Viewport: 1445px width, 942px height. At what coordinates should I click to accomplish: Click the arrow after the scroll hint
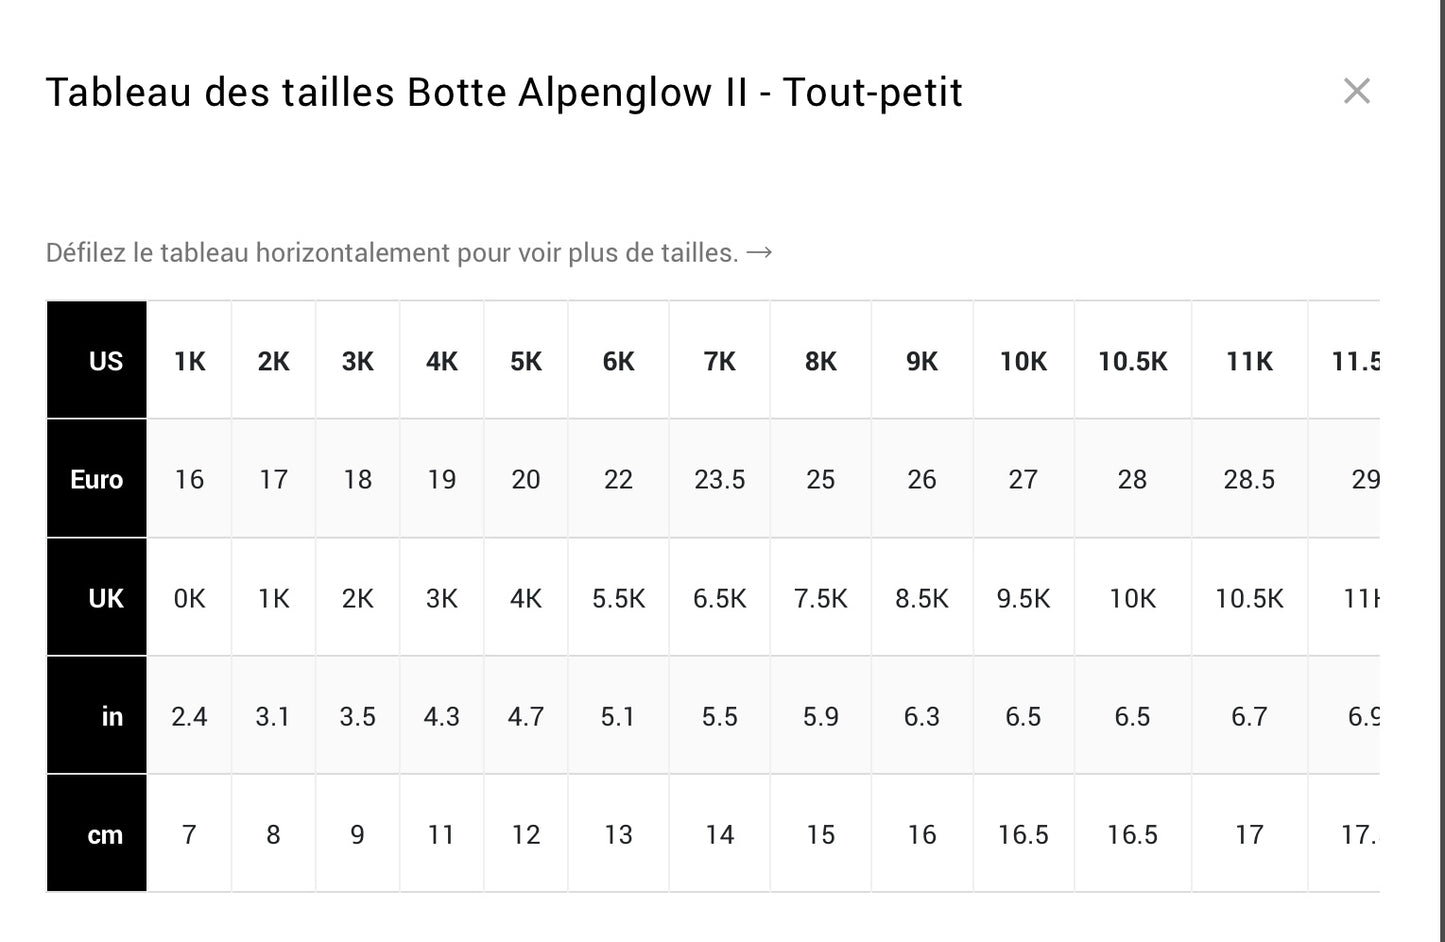click(x=760, y=252)
